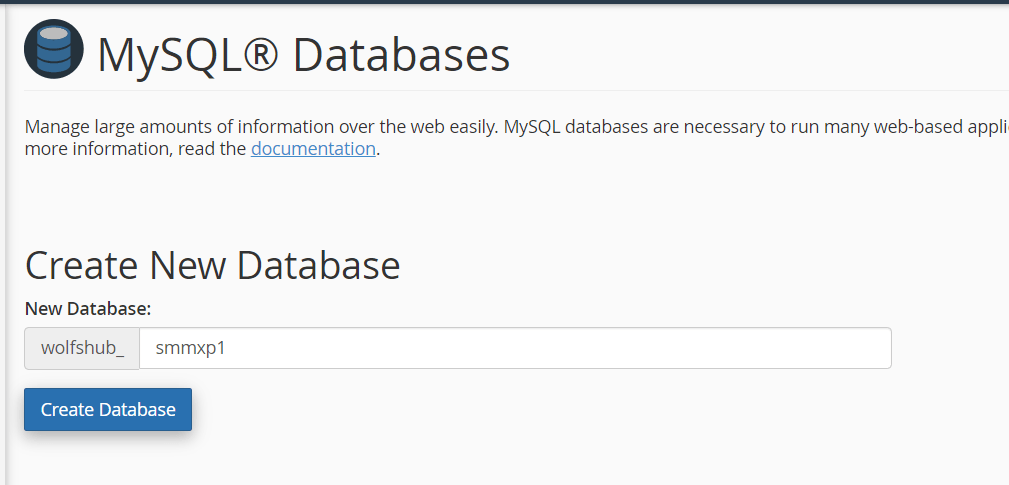This screenshot has height=485, width=1009.
Task: Click the Create New Database heading
Action: pyautogui.click(x=212, y=266)
